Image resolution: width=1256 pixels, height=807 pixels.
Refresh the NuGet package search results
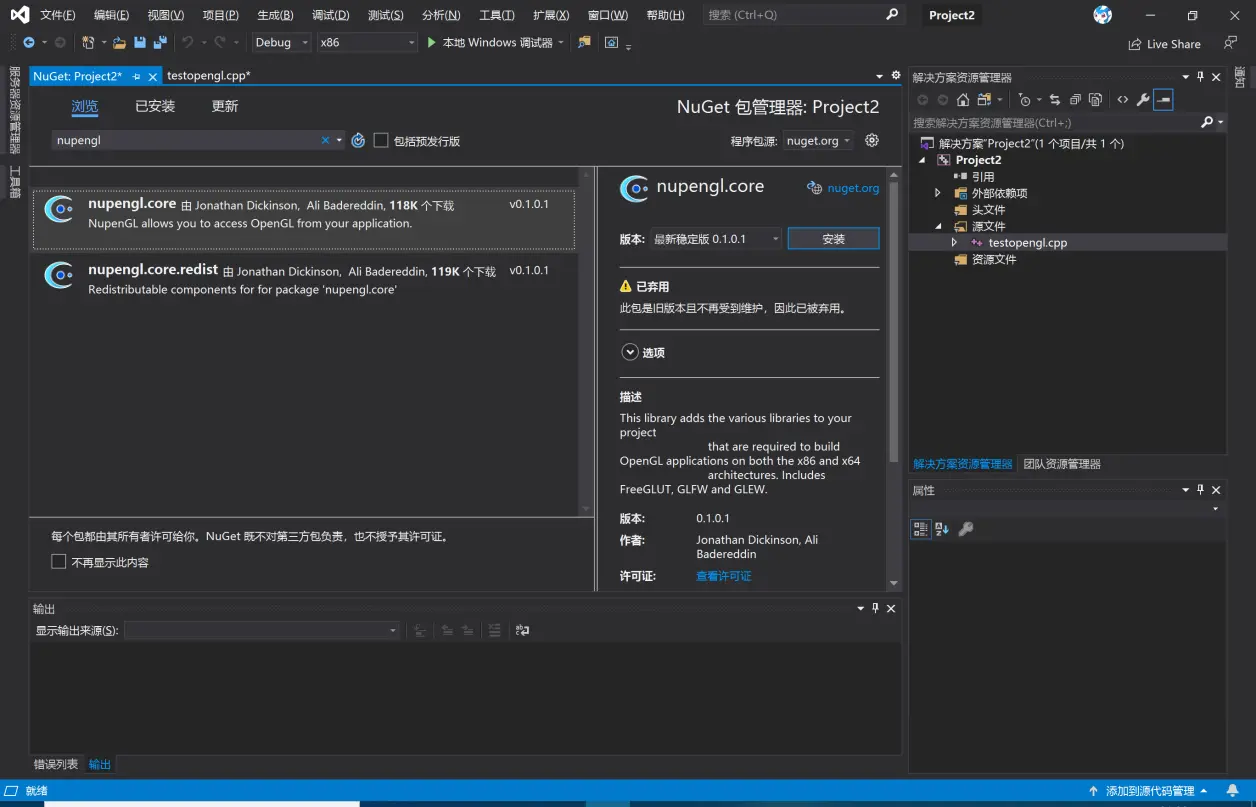pos(358,141)
